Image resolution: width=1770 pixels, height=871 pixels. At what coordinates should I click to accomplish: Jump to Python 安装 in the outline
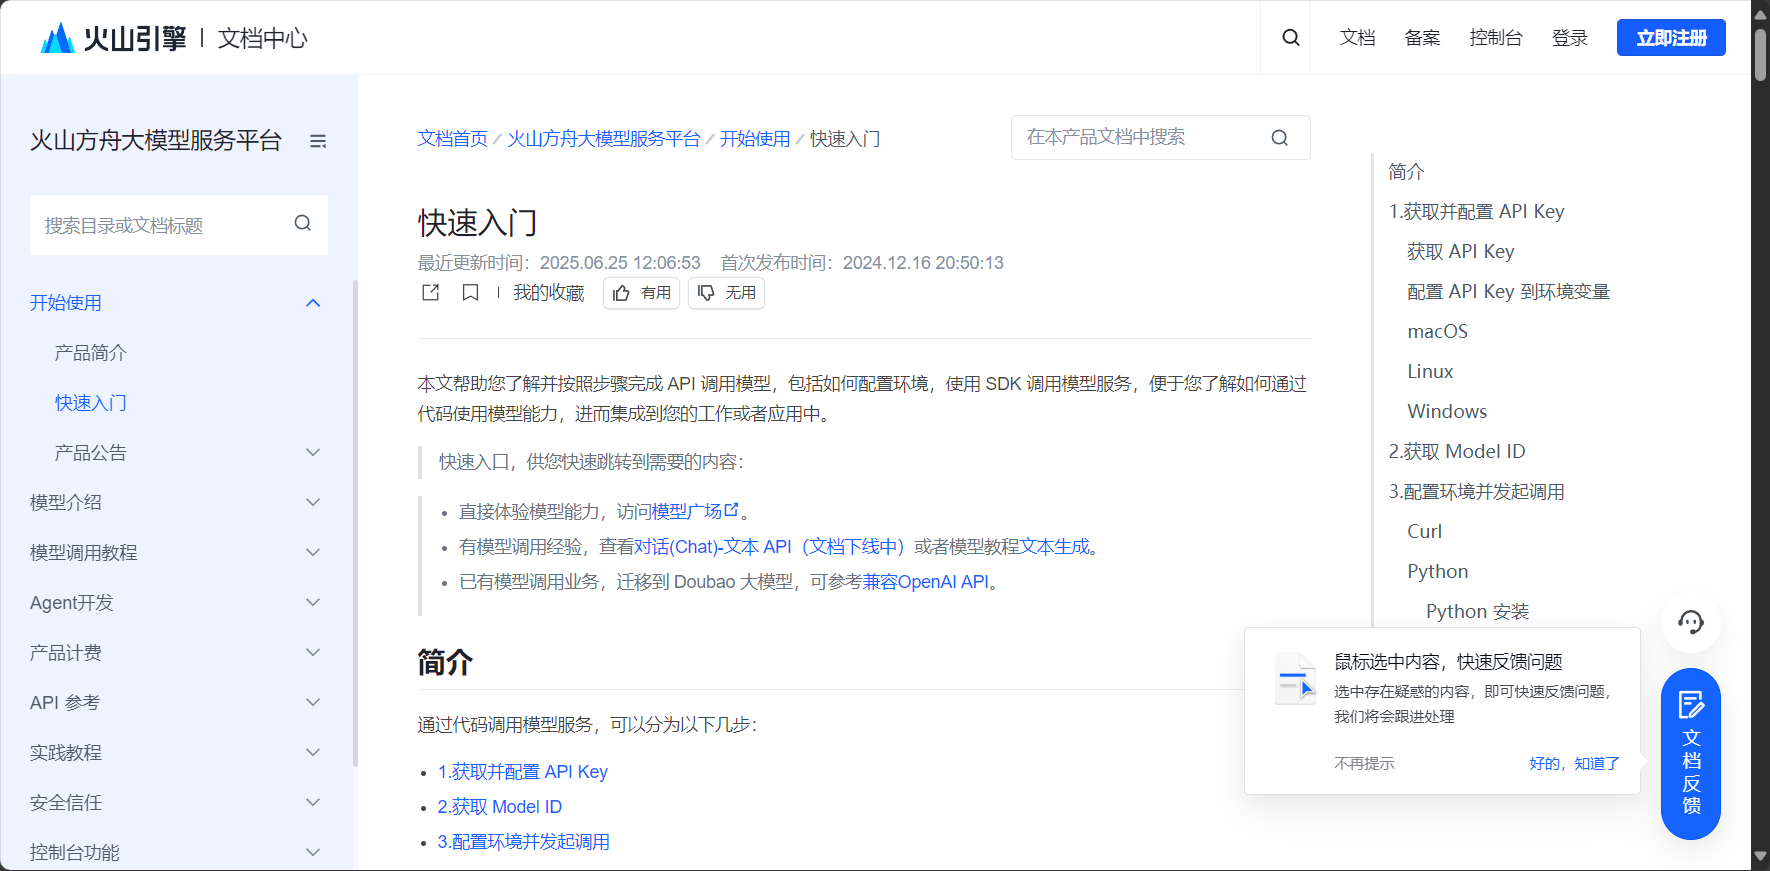coord(1478,612)
